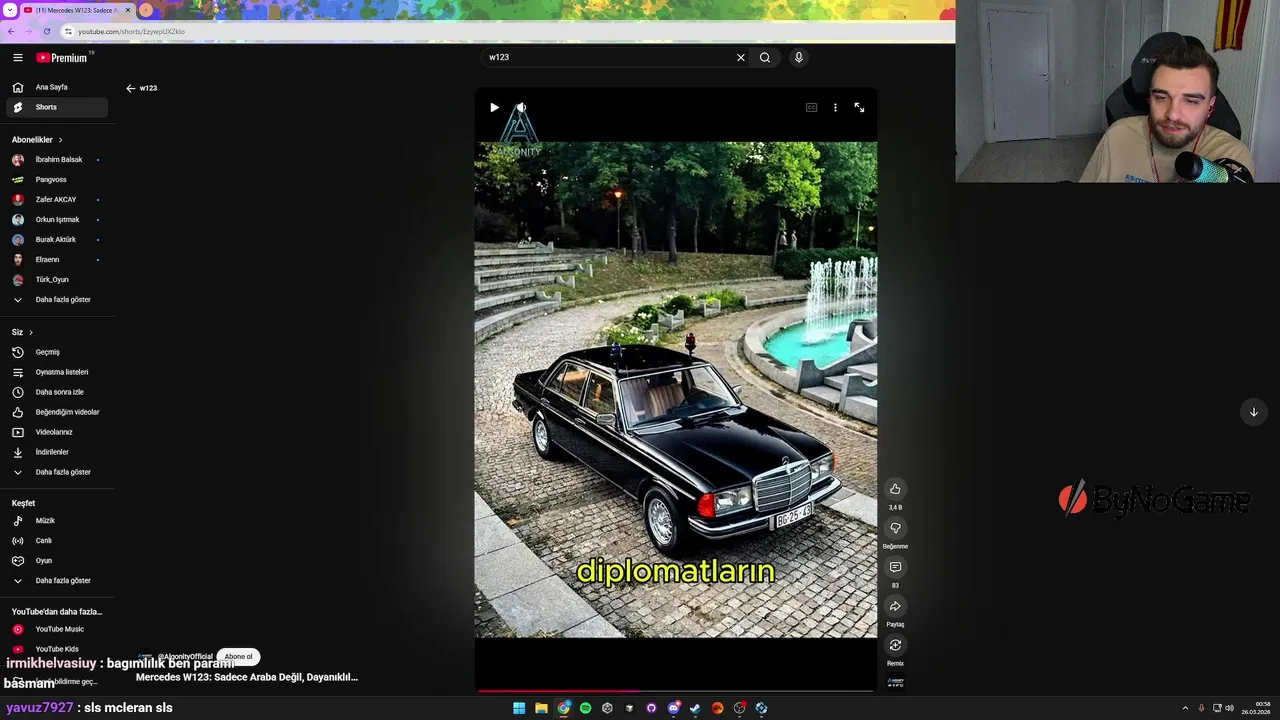Open Türk_Oyun channel
This screenshot has height=720, width=1280.
click(57, 280)
